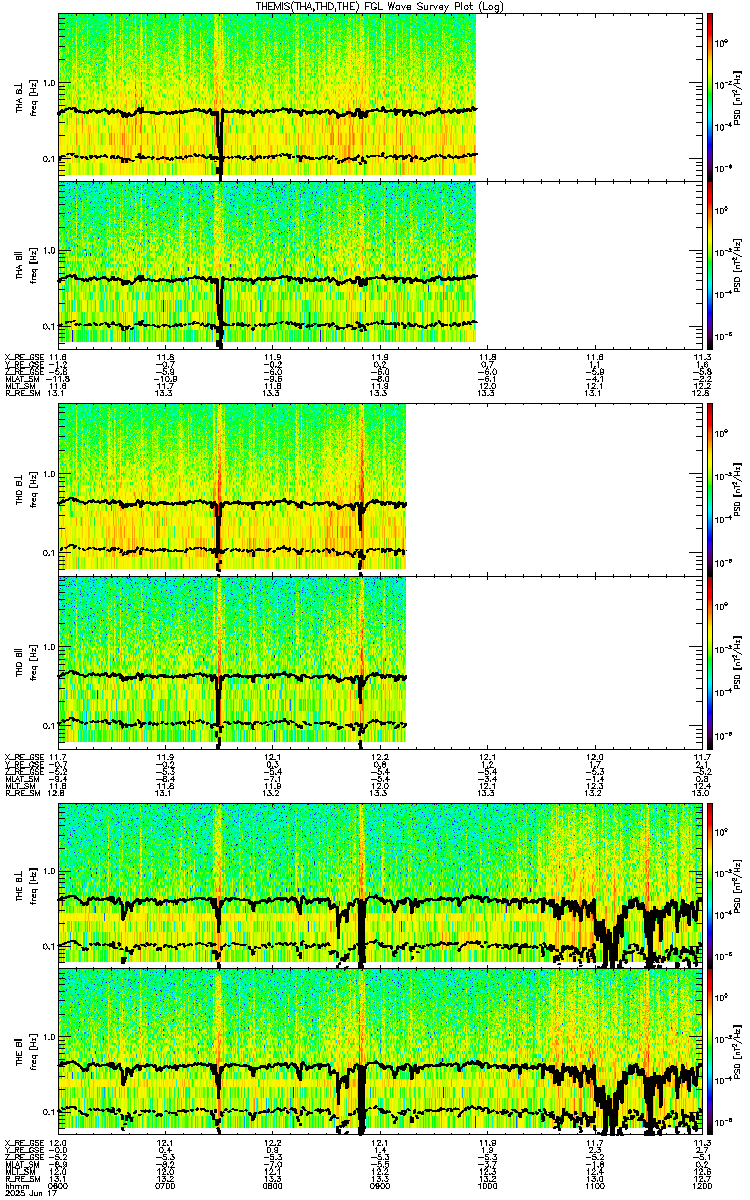This screenshot has width=750, height=1200.
Task: Click the '0900' time tick label
Action: pos(381,1186)
